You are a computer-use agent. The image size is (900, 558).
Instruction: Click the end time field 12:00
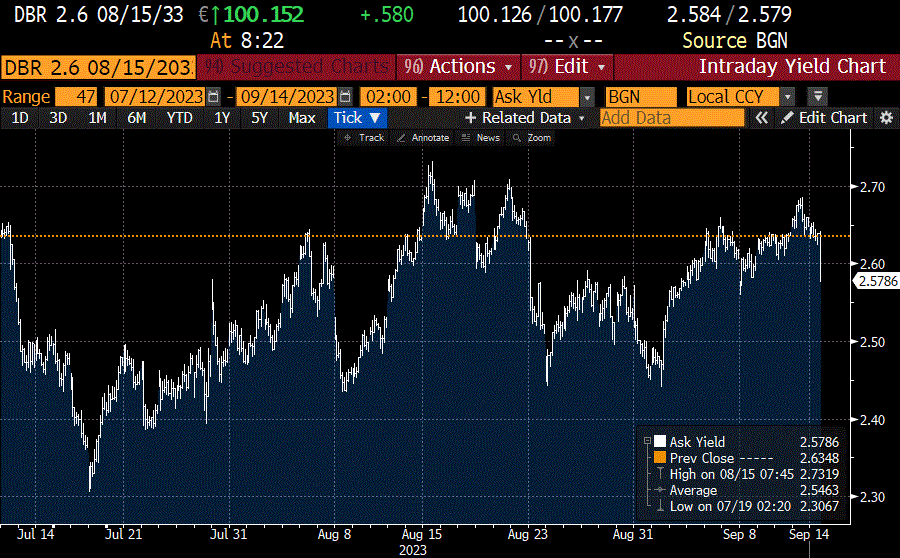(x=457, y=96)
